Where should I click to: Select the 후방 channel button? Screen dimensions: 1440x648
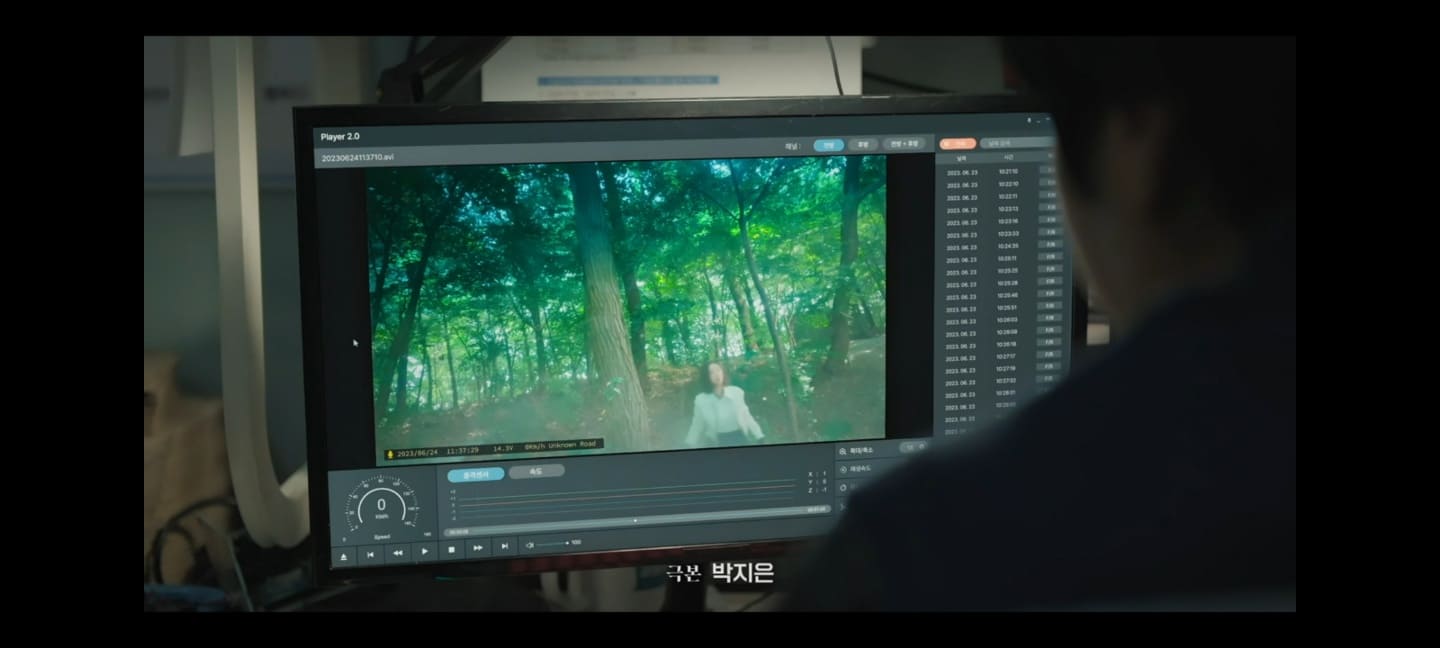(x=862, y=144)
